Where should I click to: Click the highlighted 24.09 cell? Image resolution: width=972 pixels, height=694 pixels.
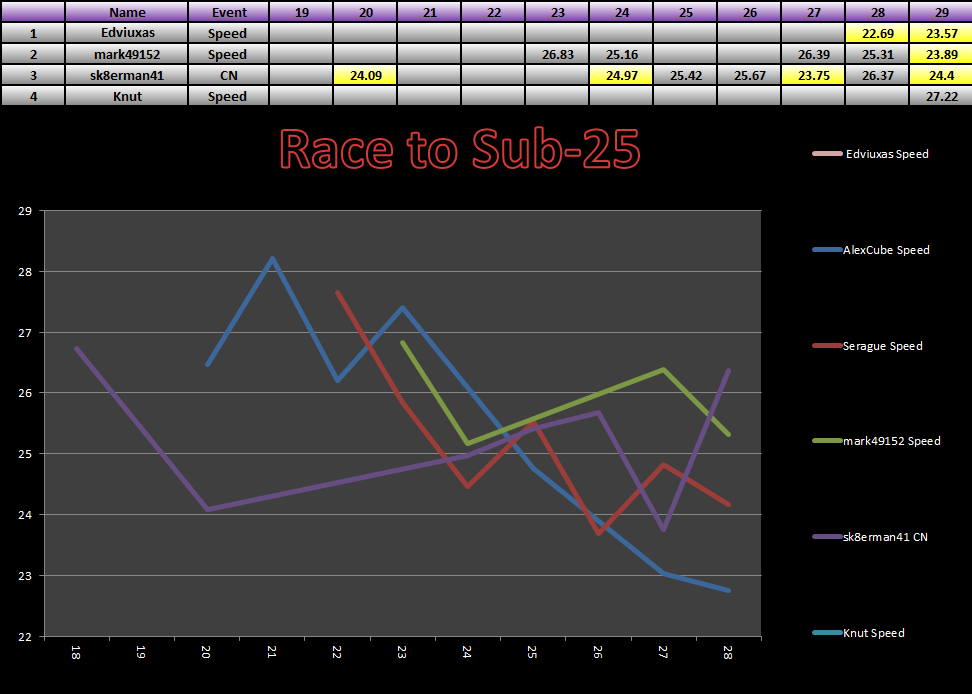click(x=366, y=75)
